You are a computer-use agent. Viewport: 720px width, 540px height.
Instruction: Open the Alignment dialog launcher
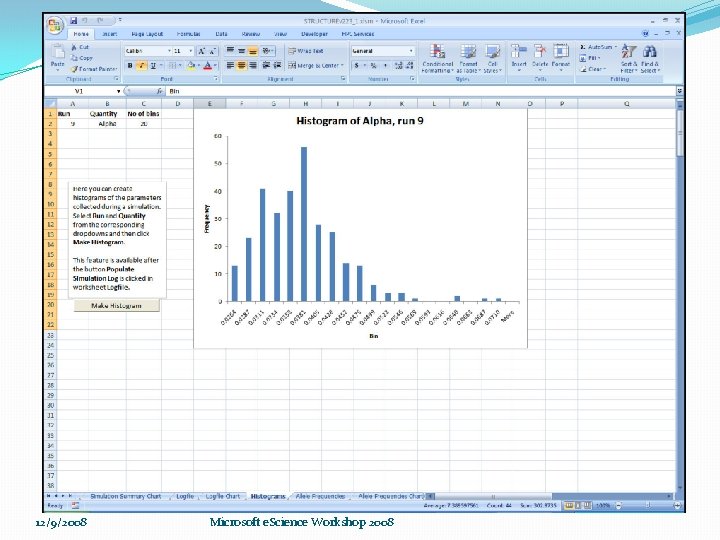(x=343, y=79)
